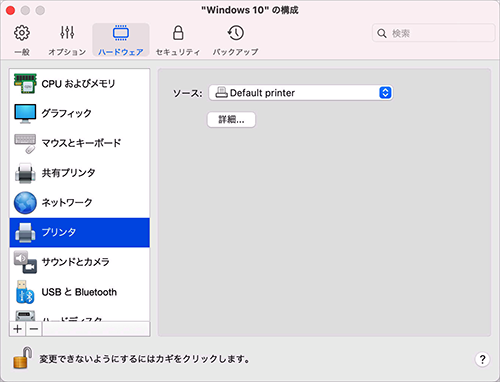
Task: Click the 検索 search field
Action: 433,33
